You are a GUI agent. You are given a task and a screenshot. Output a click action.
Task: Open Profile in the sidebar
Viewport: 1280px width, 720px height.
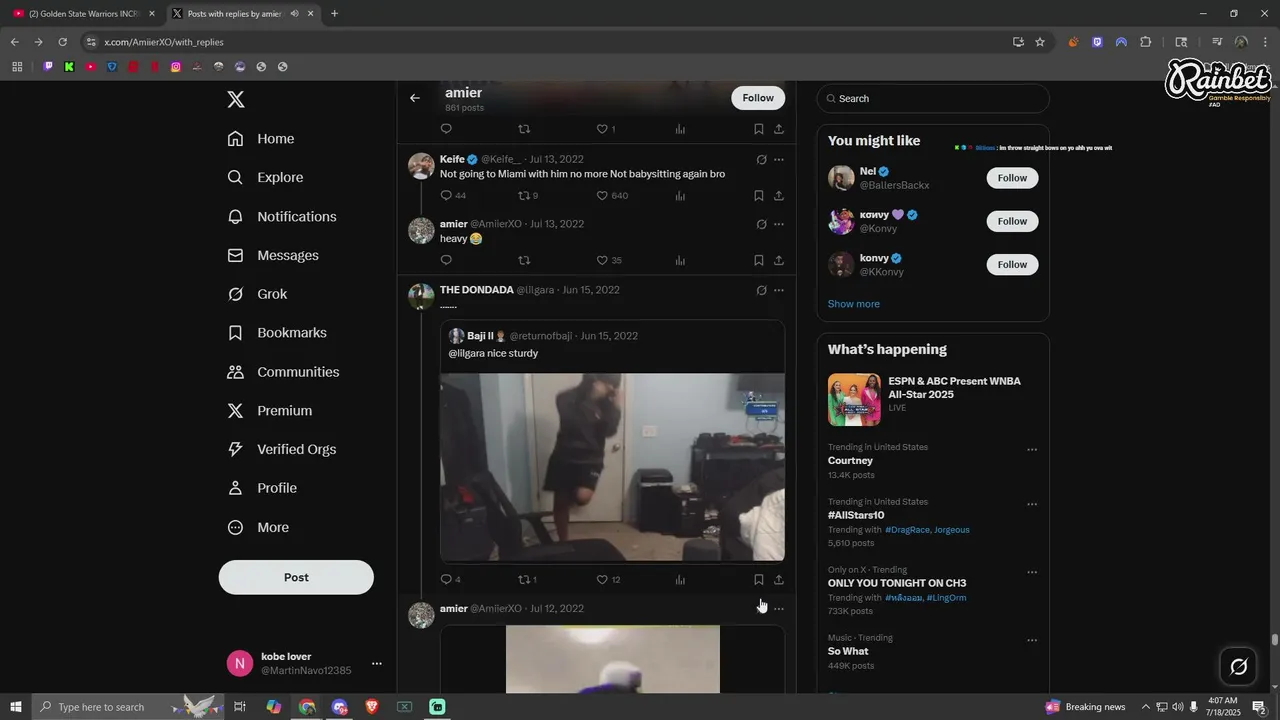click(x=262, y=488)
